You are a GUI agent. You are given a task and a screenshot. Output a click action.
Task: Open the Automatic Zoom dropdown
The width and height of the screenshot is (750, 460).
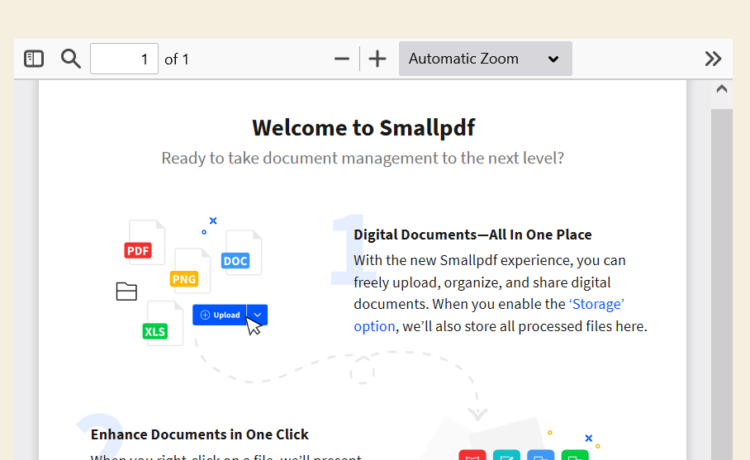[485, 58]
